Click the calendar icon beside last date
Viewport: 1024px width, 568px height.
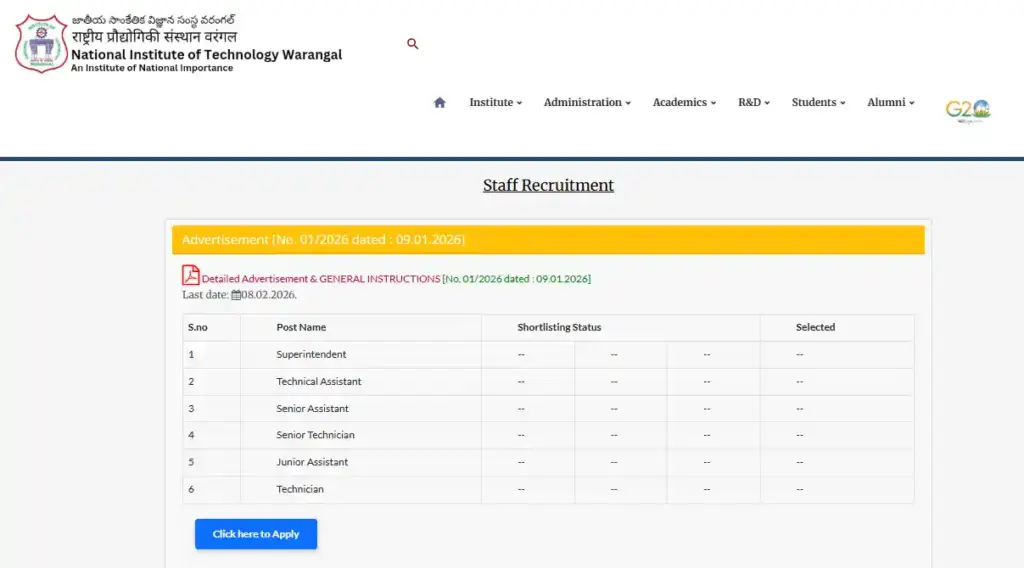point(237,295)
